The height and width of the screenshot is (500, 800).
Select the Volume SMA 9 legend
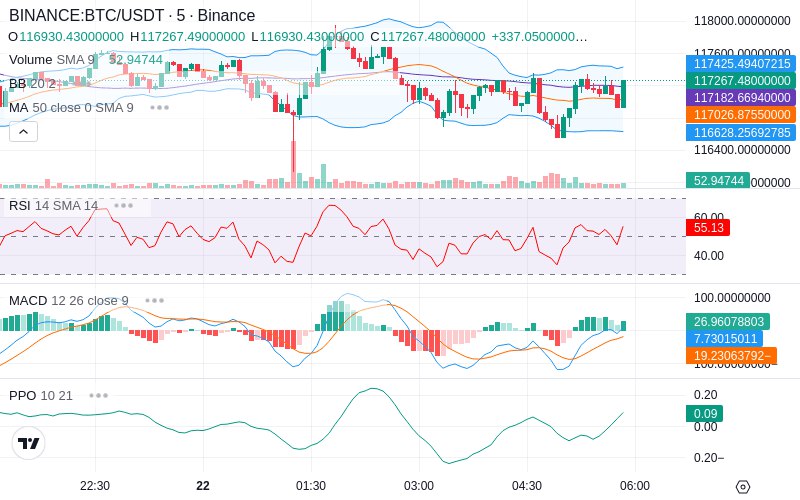coord(52,60)
